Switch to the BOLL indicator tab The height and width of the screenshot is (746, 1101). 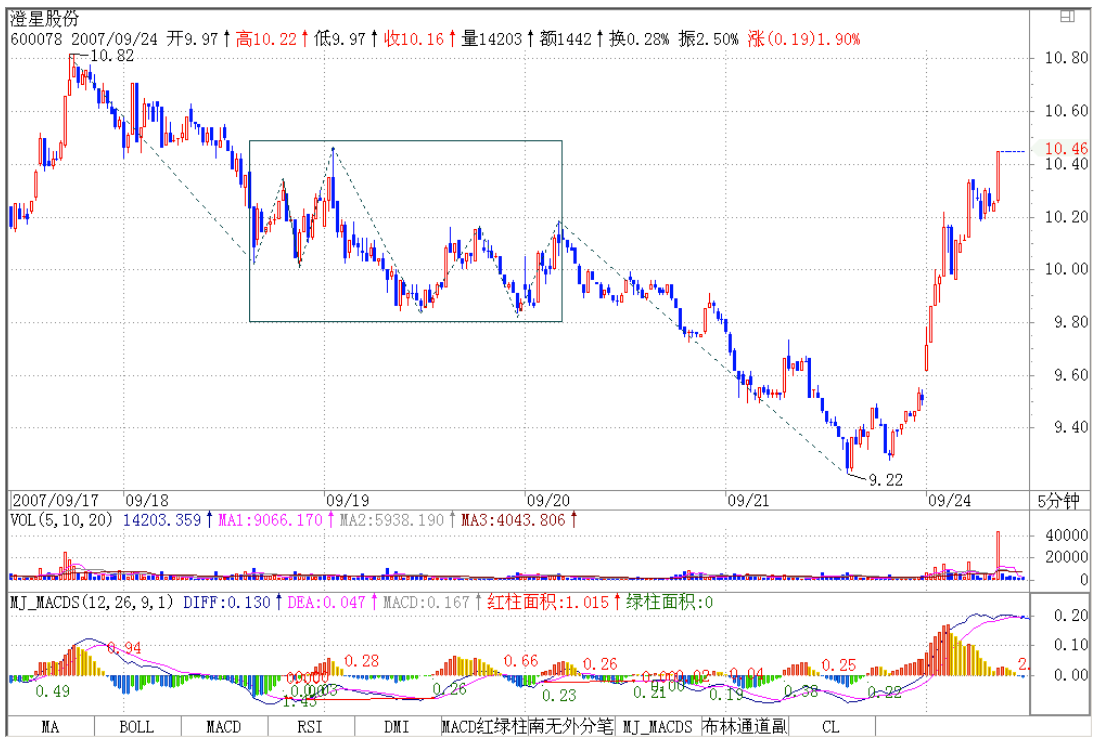[x=137, y=726]
